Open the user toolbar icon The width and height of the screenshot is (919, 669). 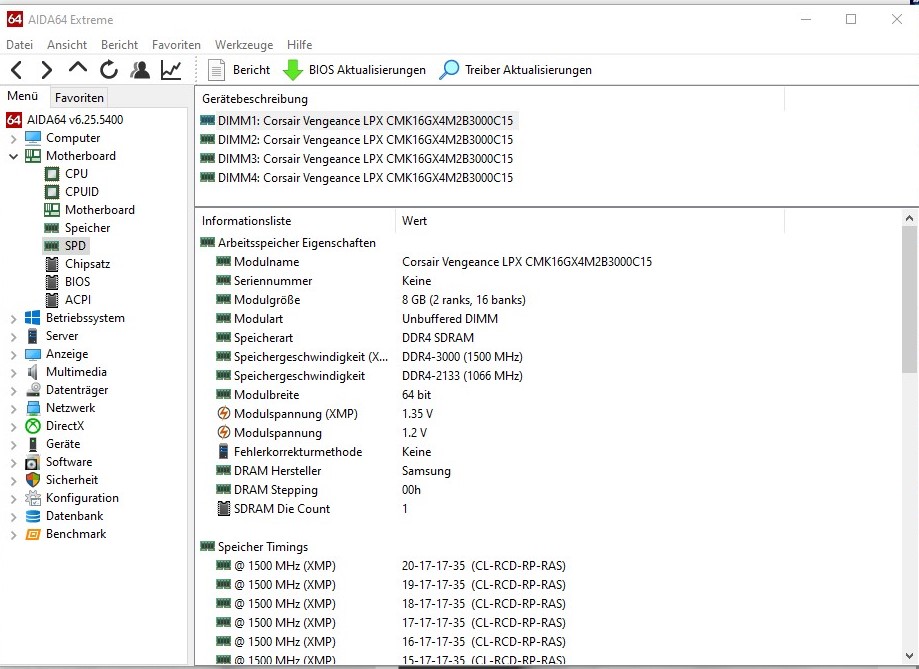tap(140, 70)
